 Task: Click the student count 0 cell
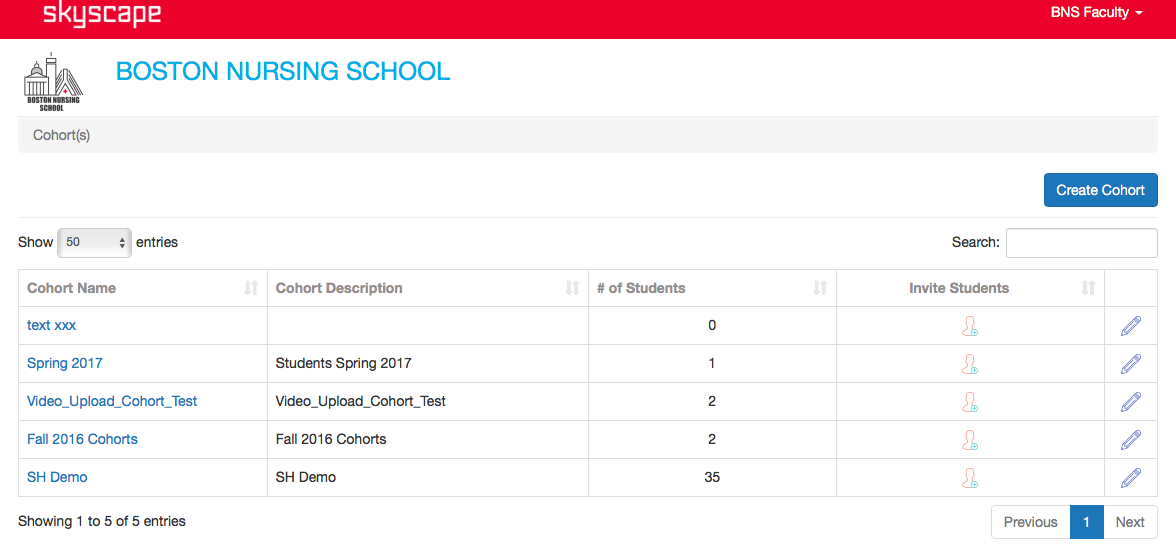point(712,326)
